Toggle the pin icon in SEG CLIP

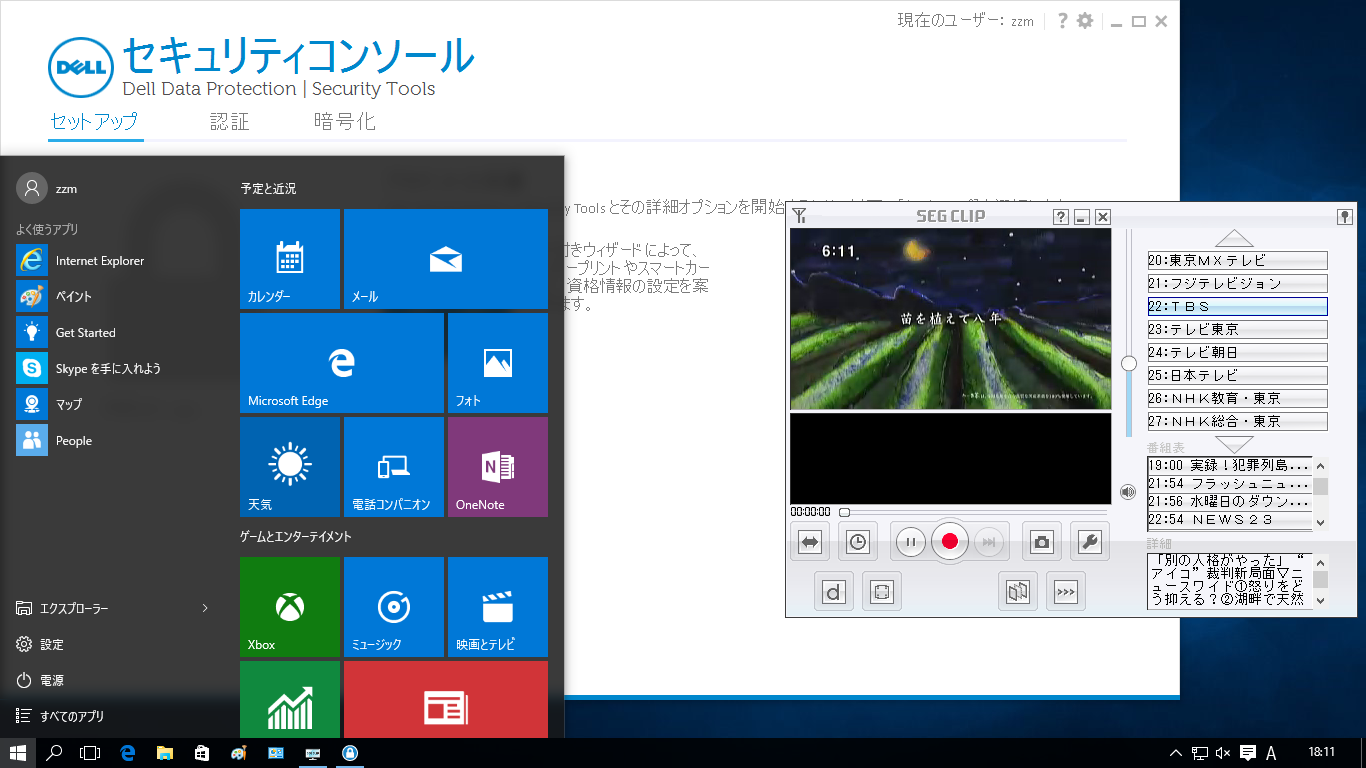(x=1345, y=217)
